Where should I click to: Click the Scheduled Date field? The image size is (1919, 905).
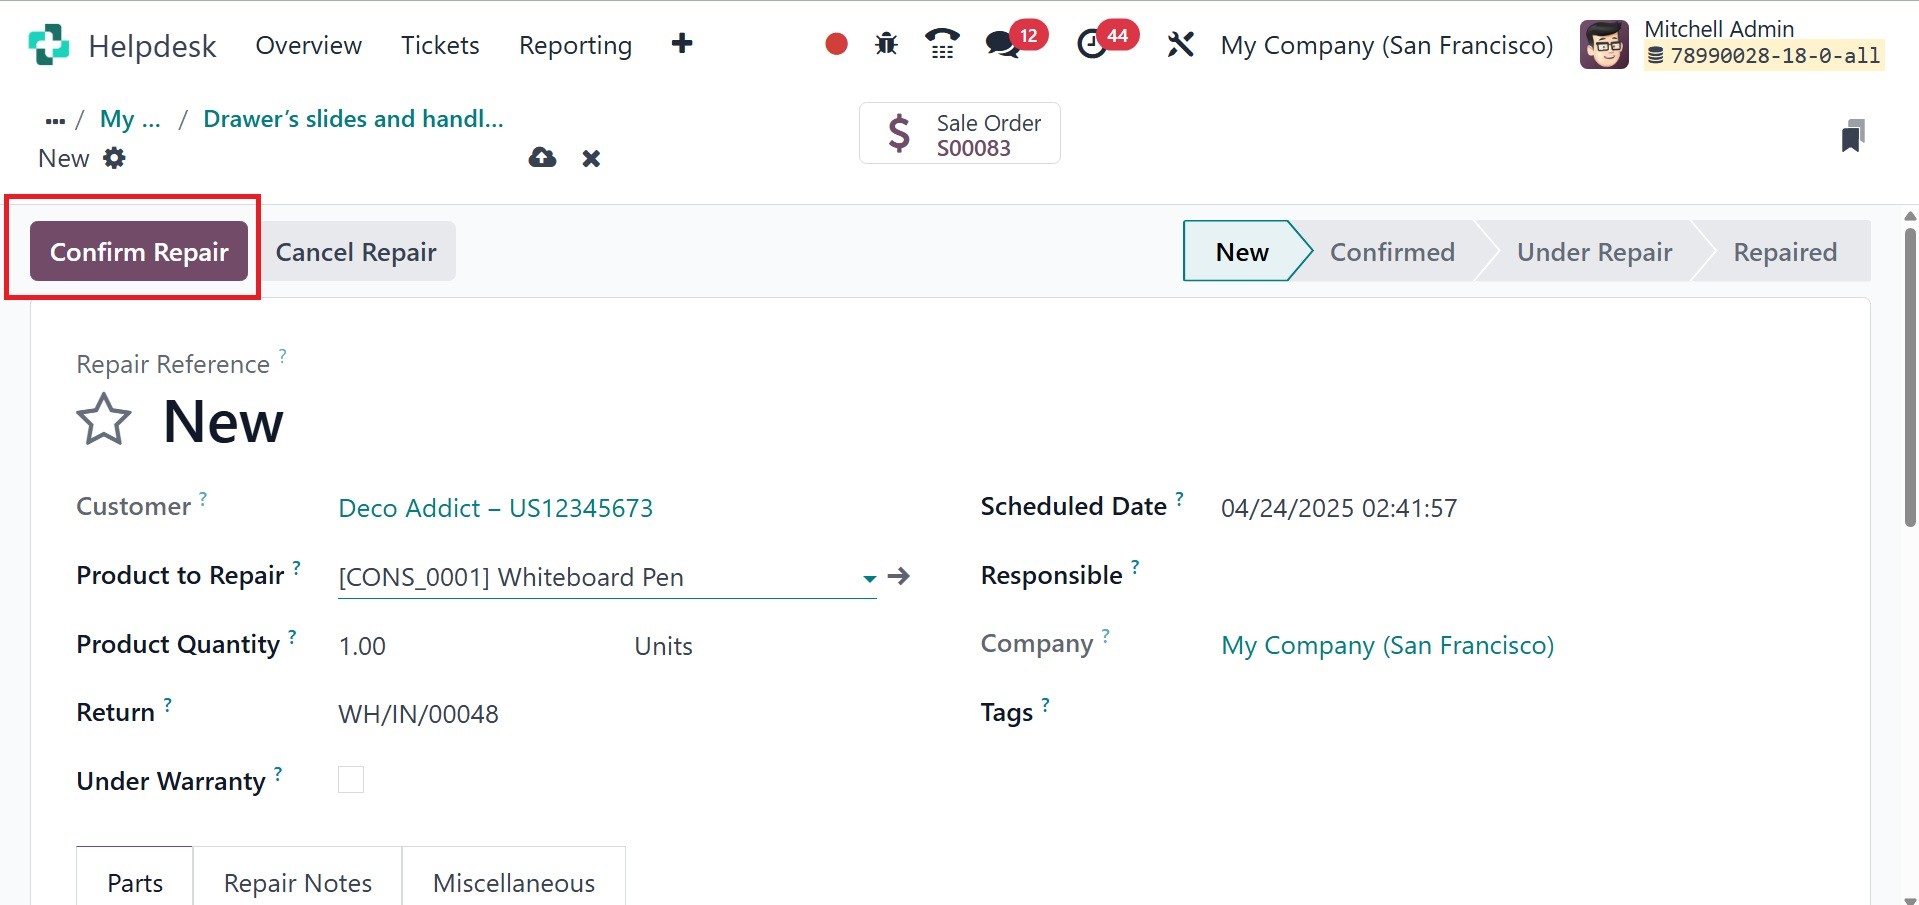tap(1338, 508)
